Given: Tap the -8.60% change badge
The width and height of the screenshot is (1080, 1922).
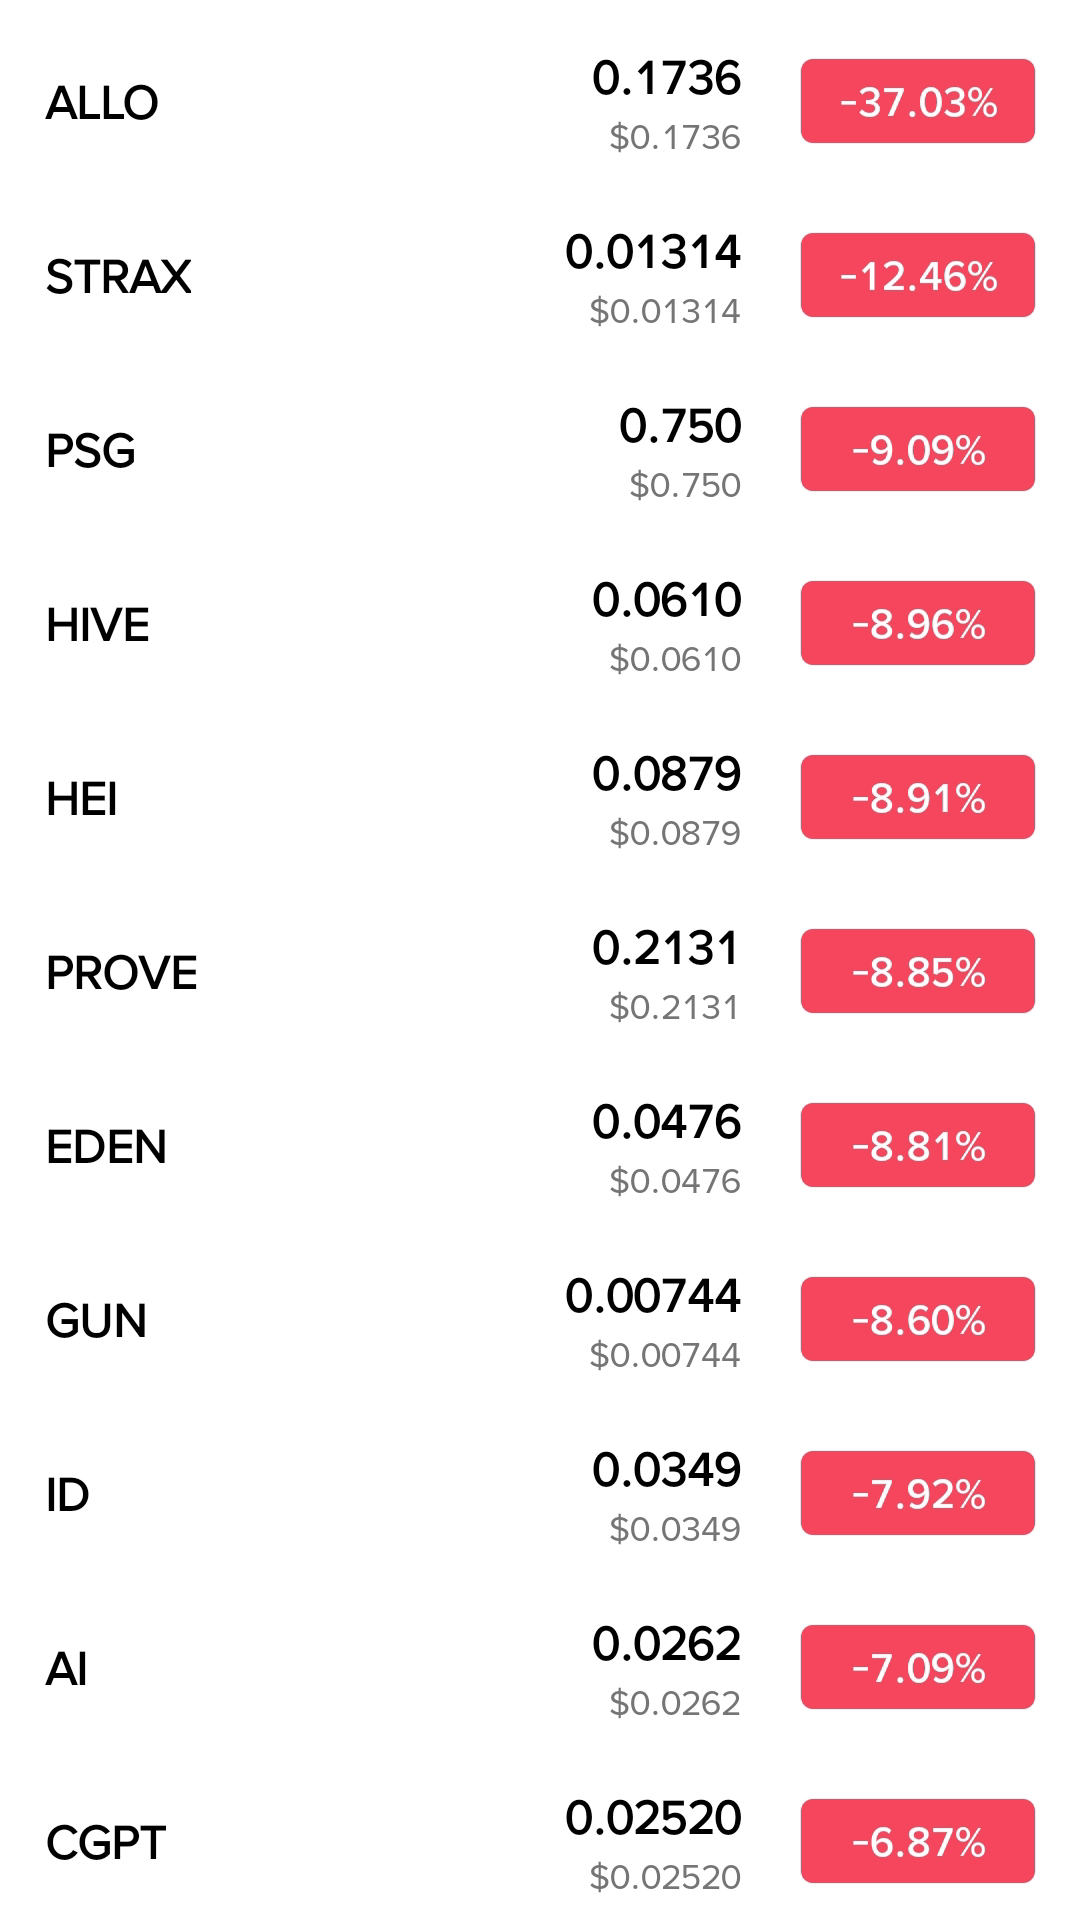Looking at the screenshot, I should pos(917,1319).
